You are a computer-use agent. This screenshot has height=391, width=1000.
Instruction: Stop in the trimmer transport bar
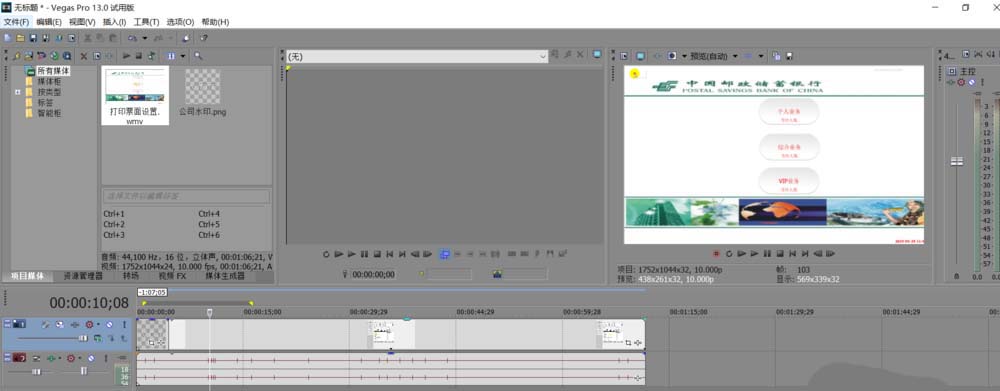(377, 254)
